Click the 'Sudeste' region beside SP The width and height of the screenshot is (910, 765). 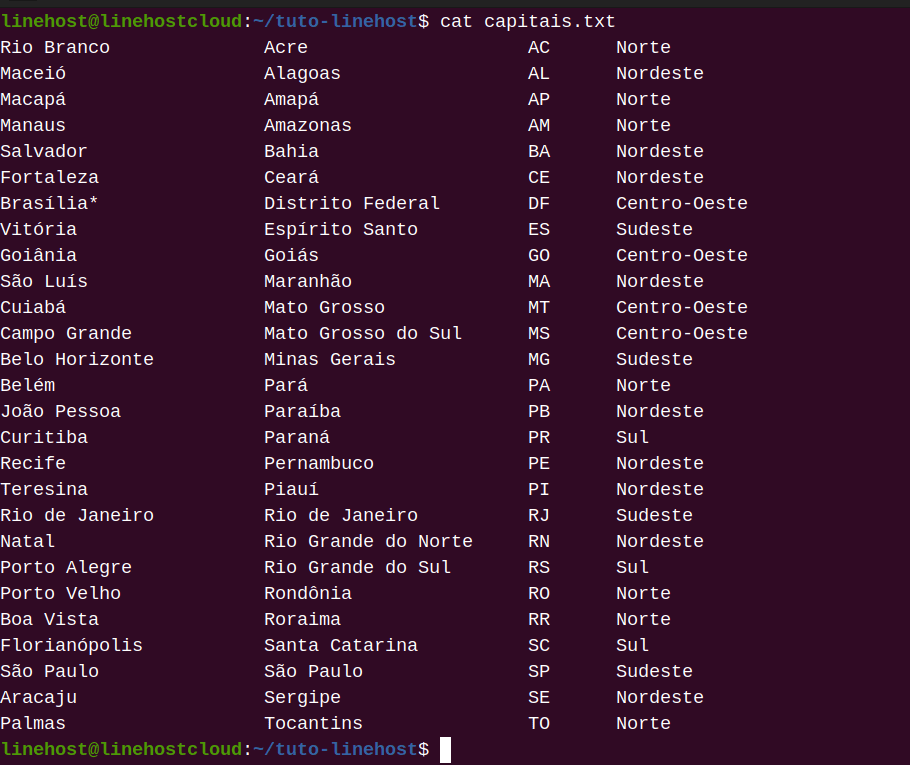[x=654, y=671]
